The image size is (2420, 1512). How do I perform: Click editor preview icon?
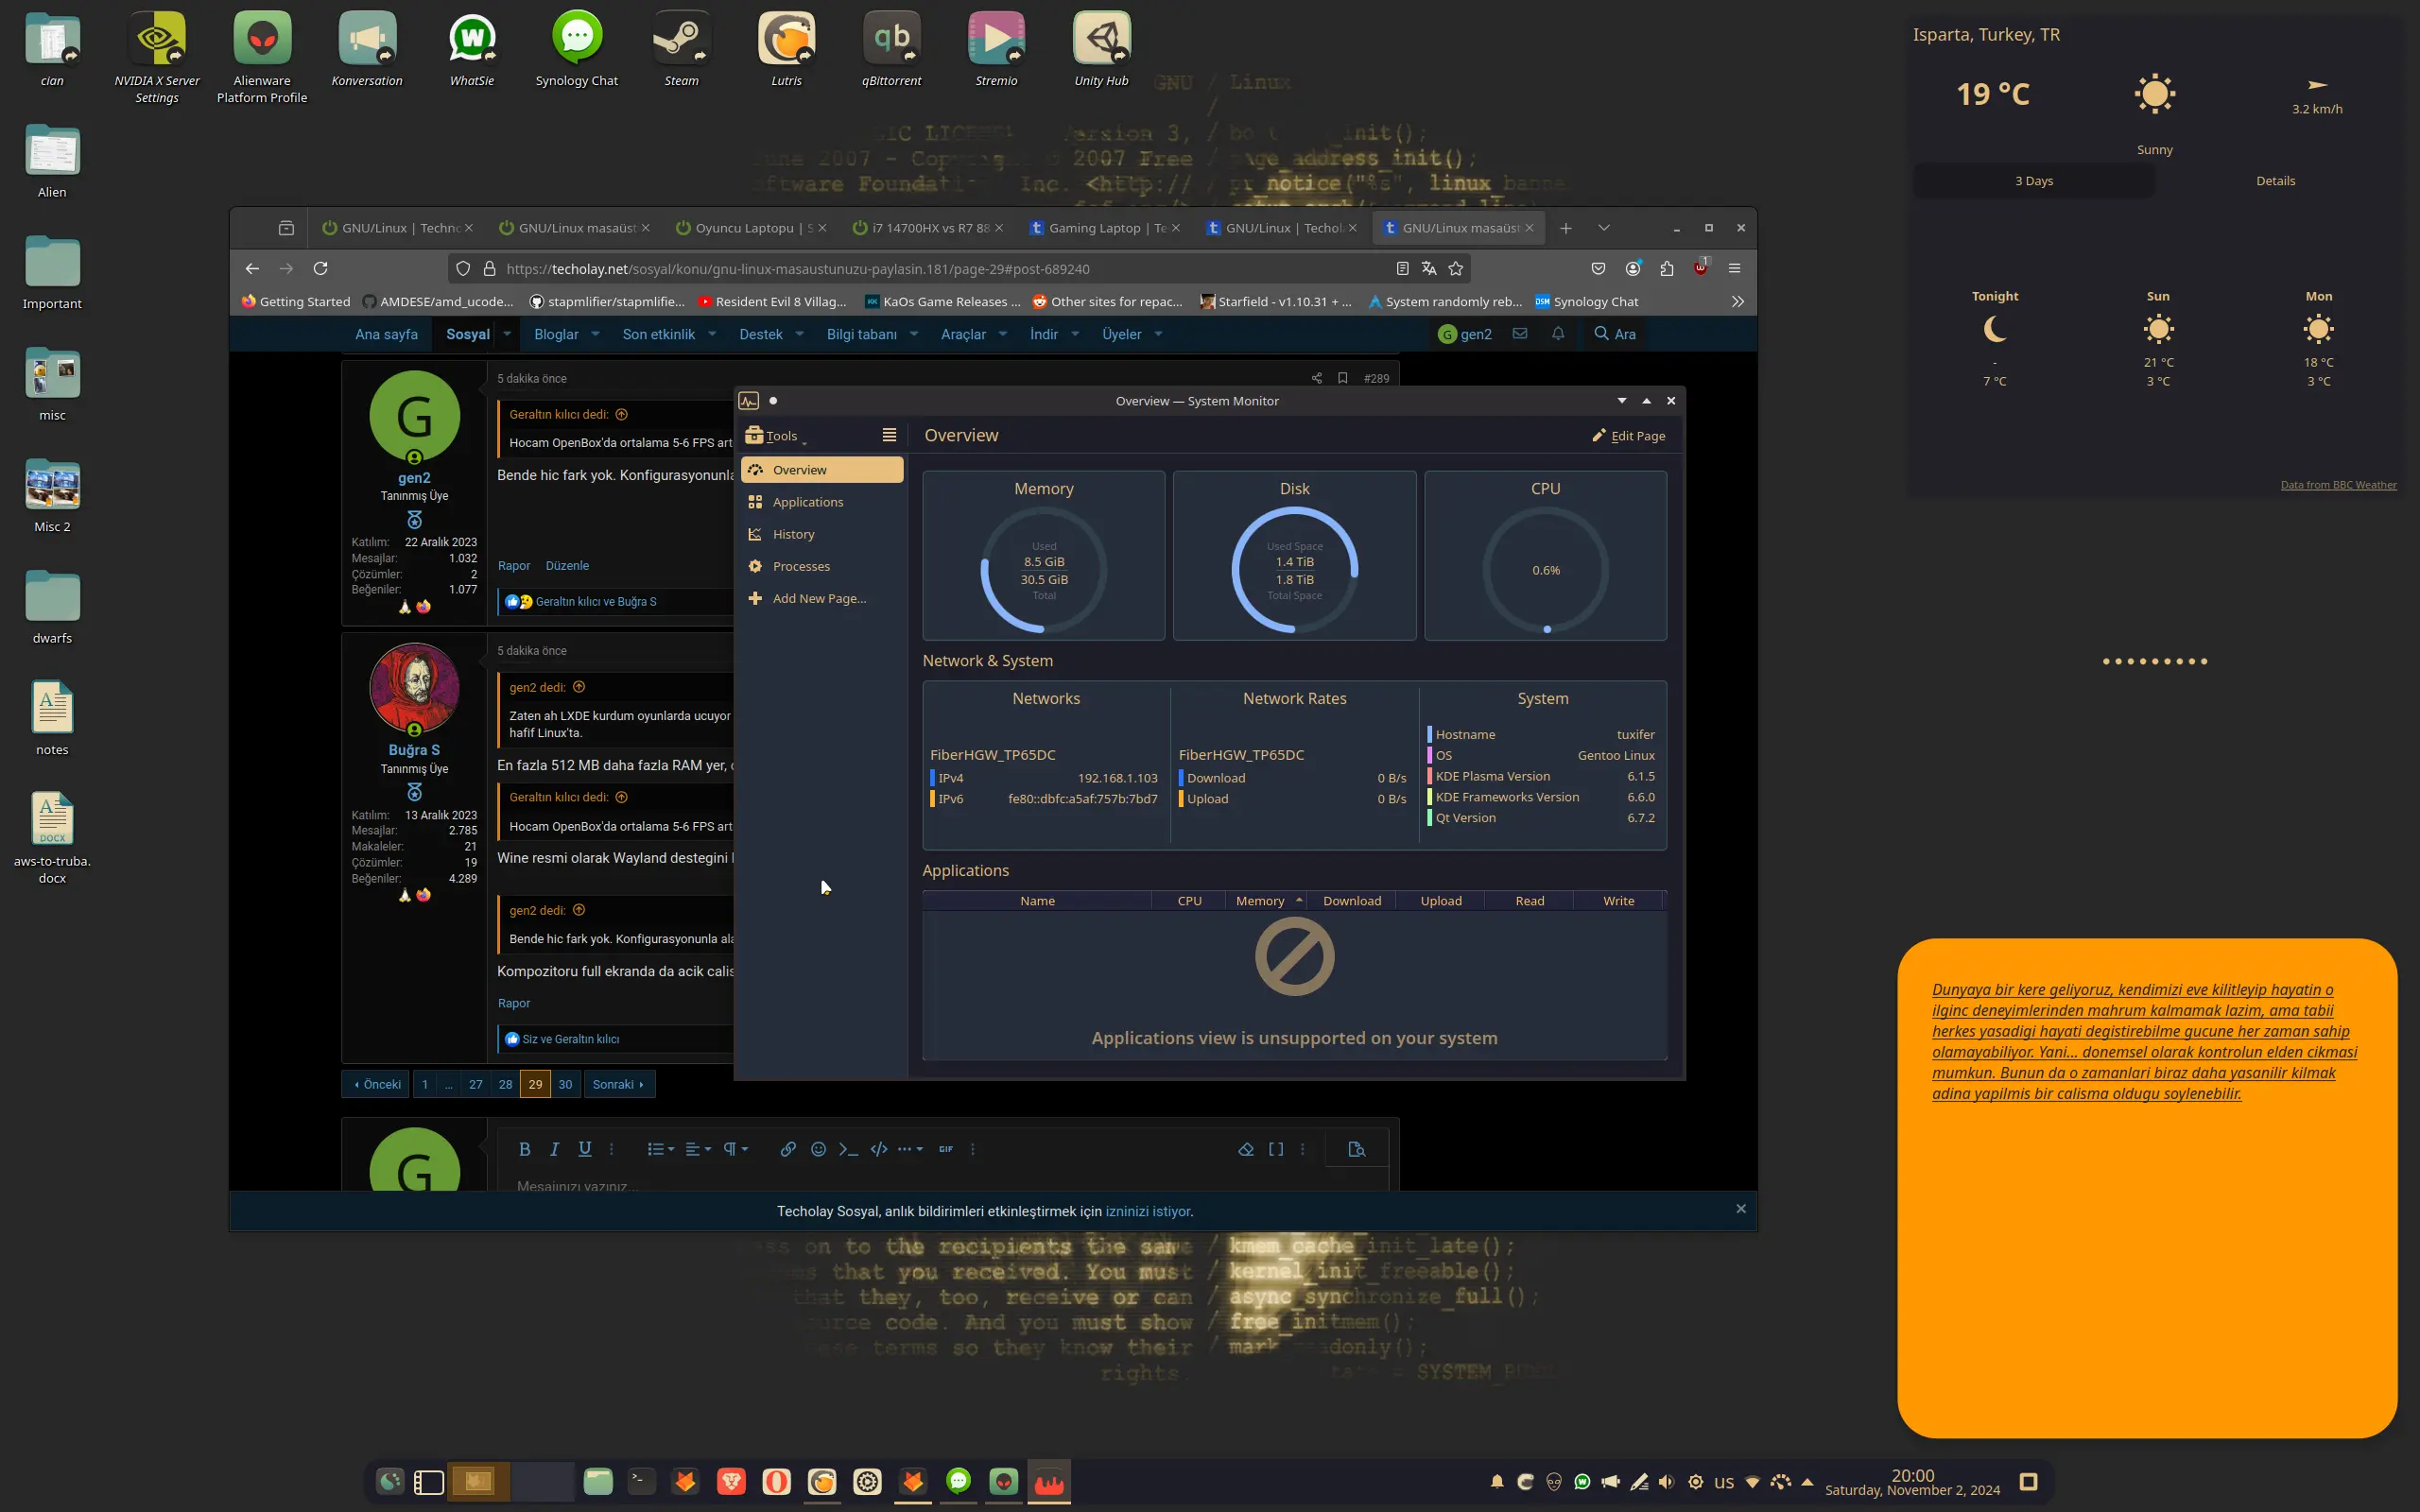[x=1357, y=1149]
